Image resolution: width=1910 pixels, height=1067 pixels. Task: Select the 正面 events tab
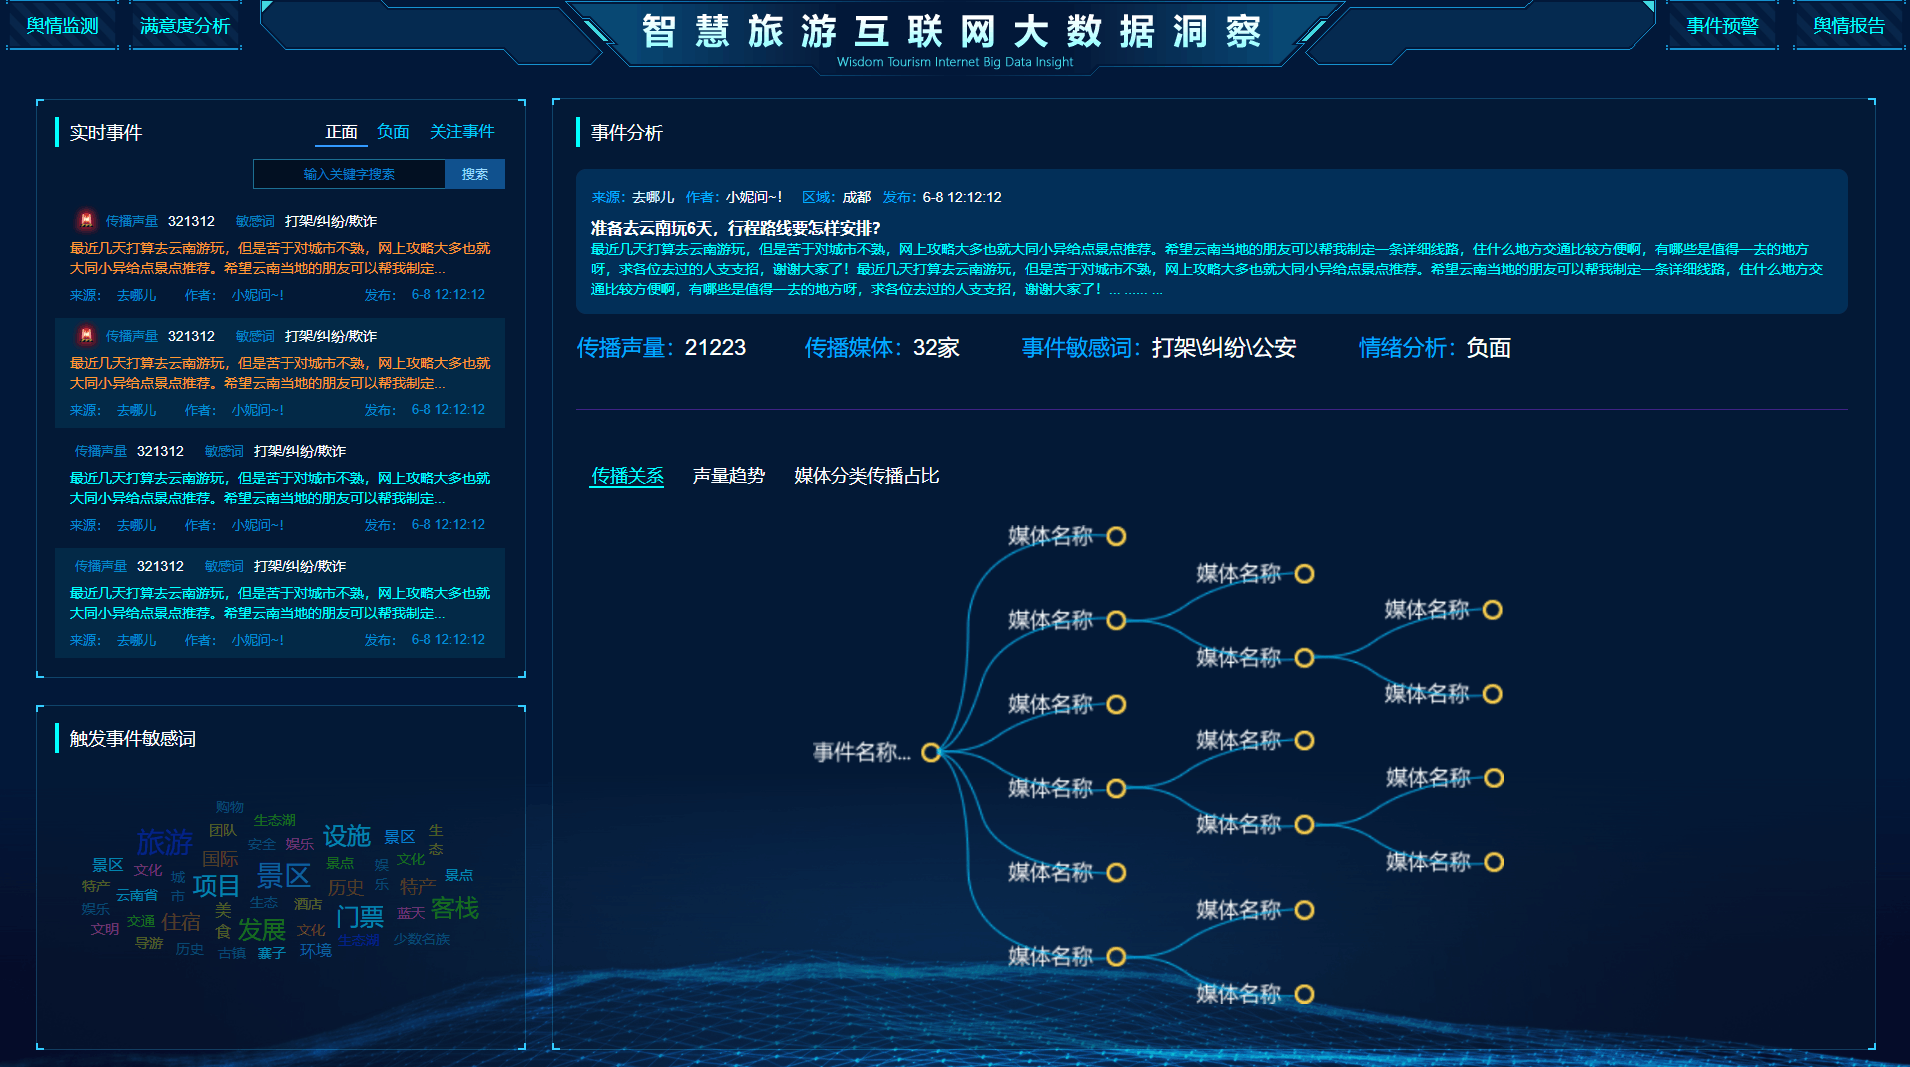[x=341, y=132]
